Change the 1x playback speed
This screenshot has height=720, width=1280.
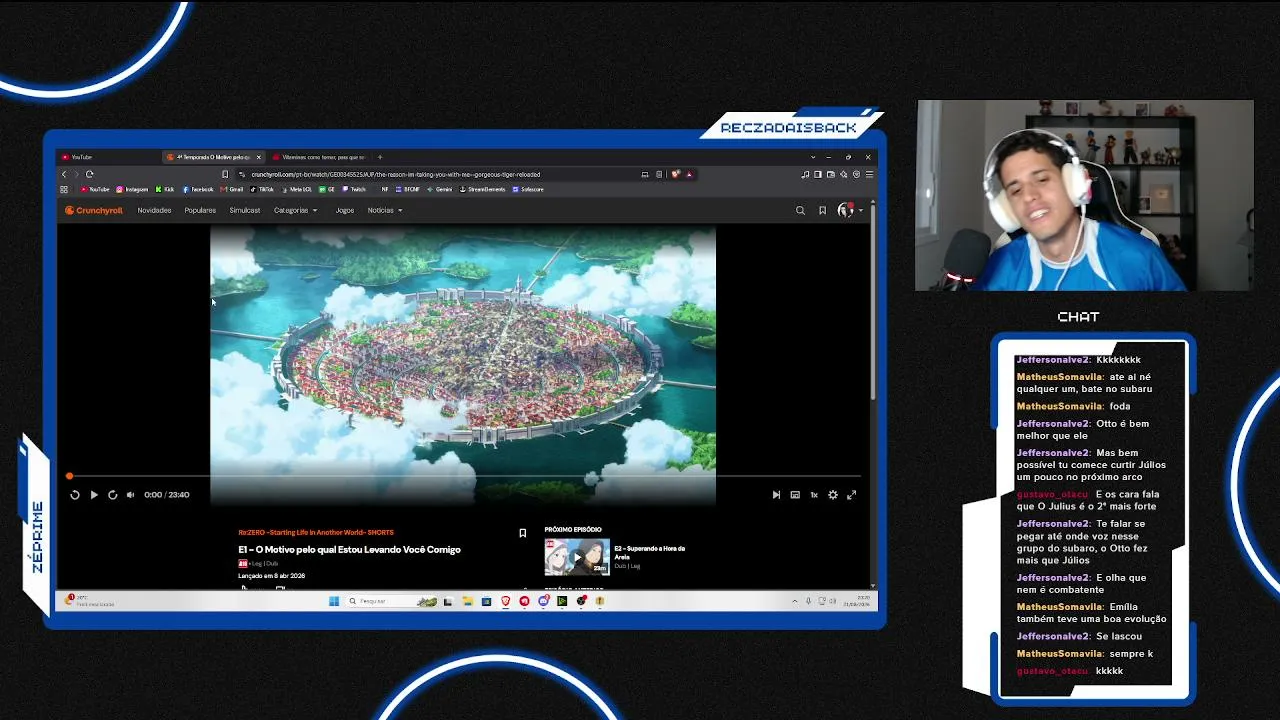click(814, 495)
